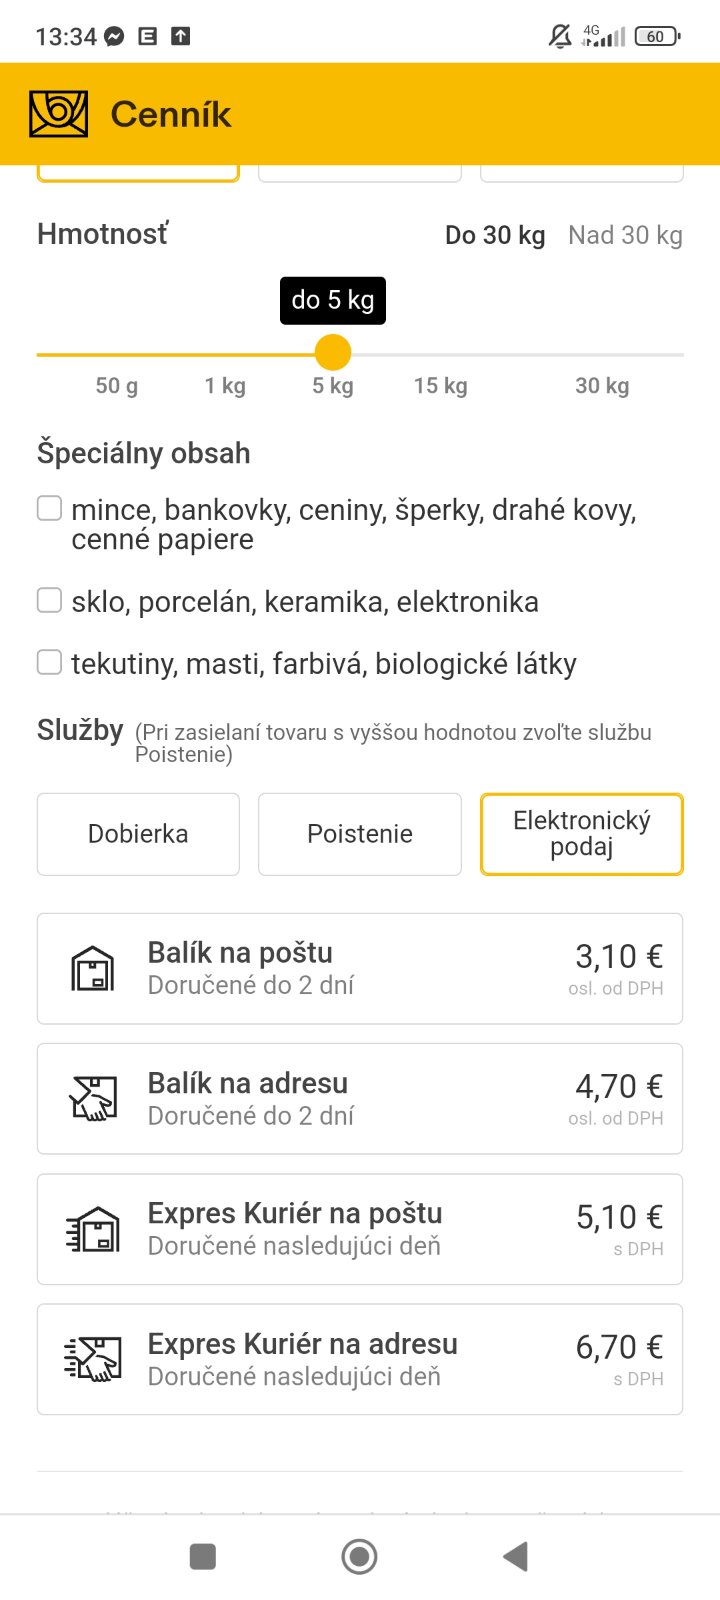This screenshot has height=1600, width=720.
Task: Switch to Nad 30 kg tab
Action: [625, 236]
